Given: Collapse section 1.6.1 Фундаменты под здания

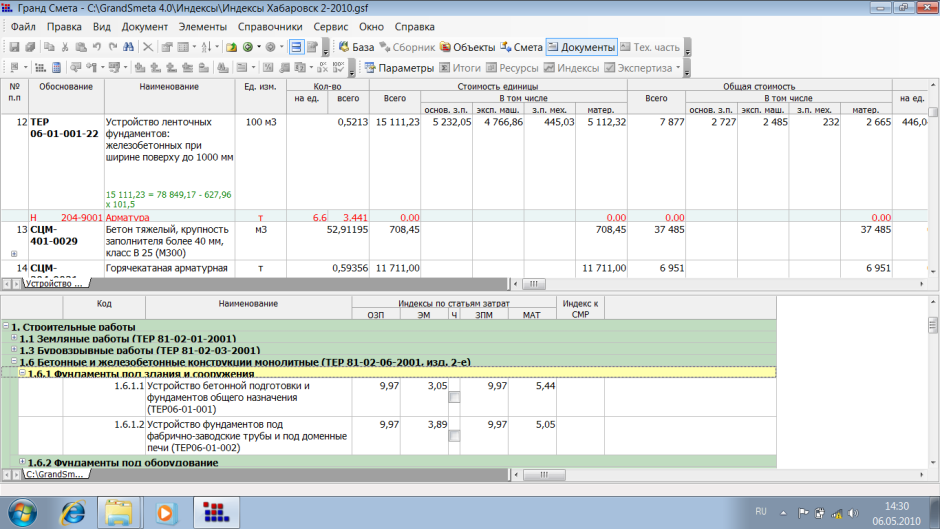Looking at the screenshot, I should pos(22,373).
